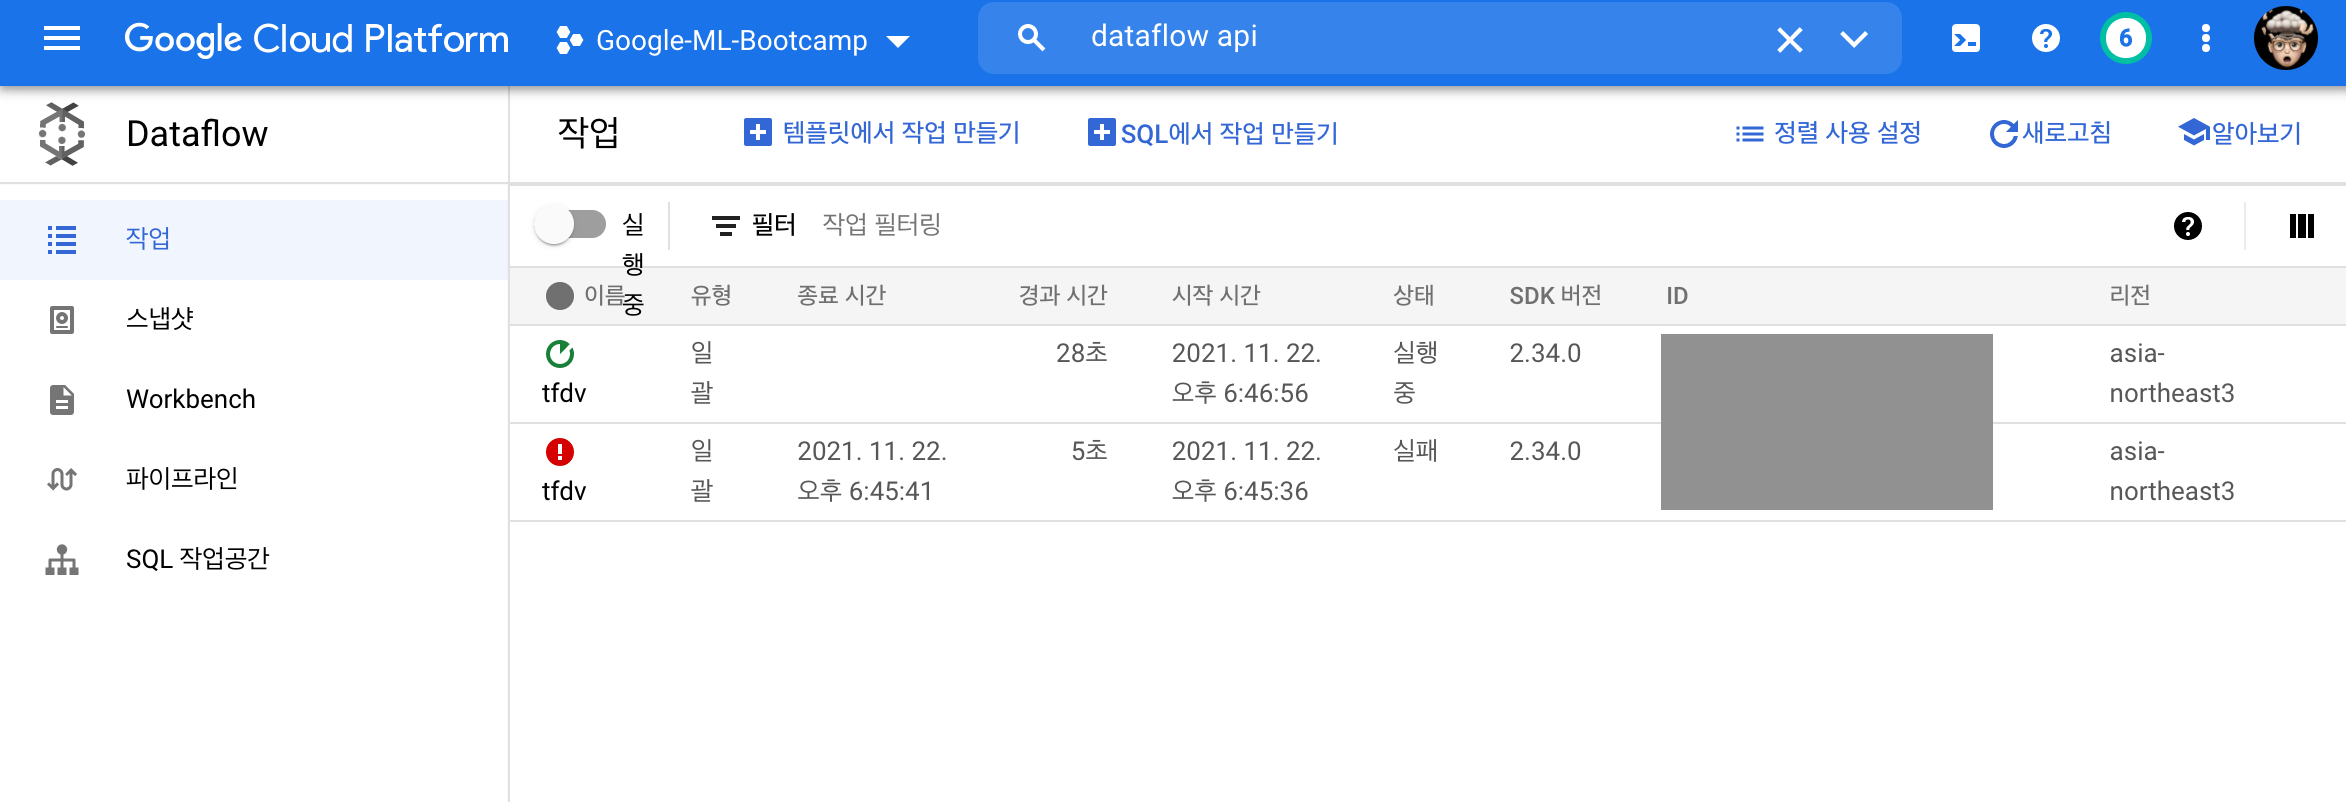Image resolution: width=2346 pixels, height=802 pixels.
Task: Sort by the 종료 시간 column header
Action: pyautogui.click(x=841, y=295)
